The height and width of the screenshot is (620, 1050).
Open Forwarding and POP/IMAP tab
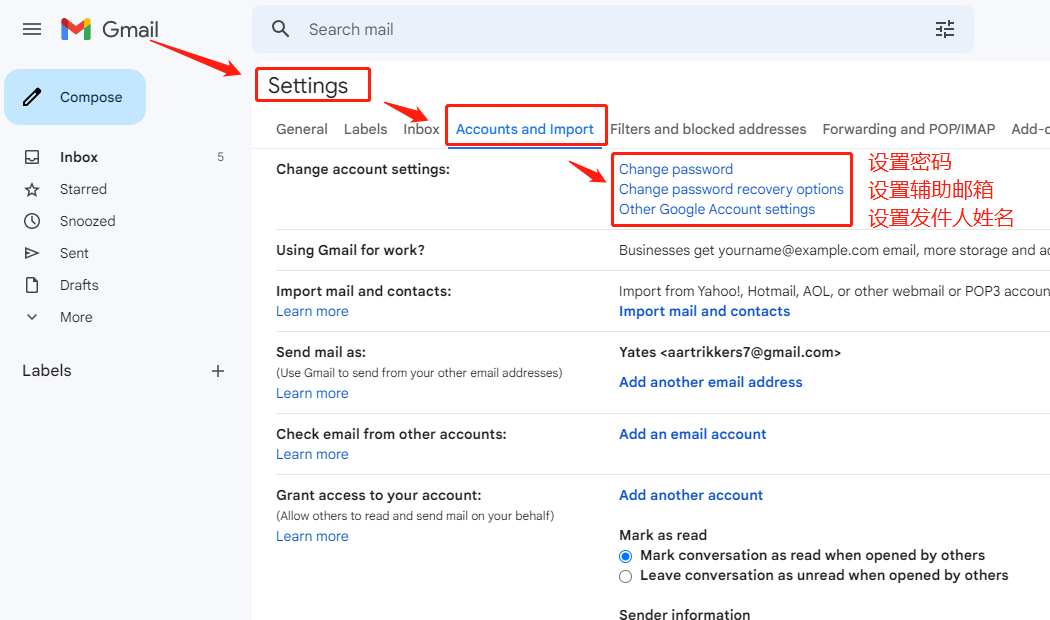point(908,129)
